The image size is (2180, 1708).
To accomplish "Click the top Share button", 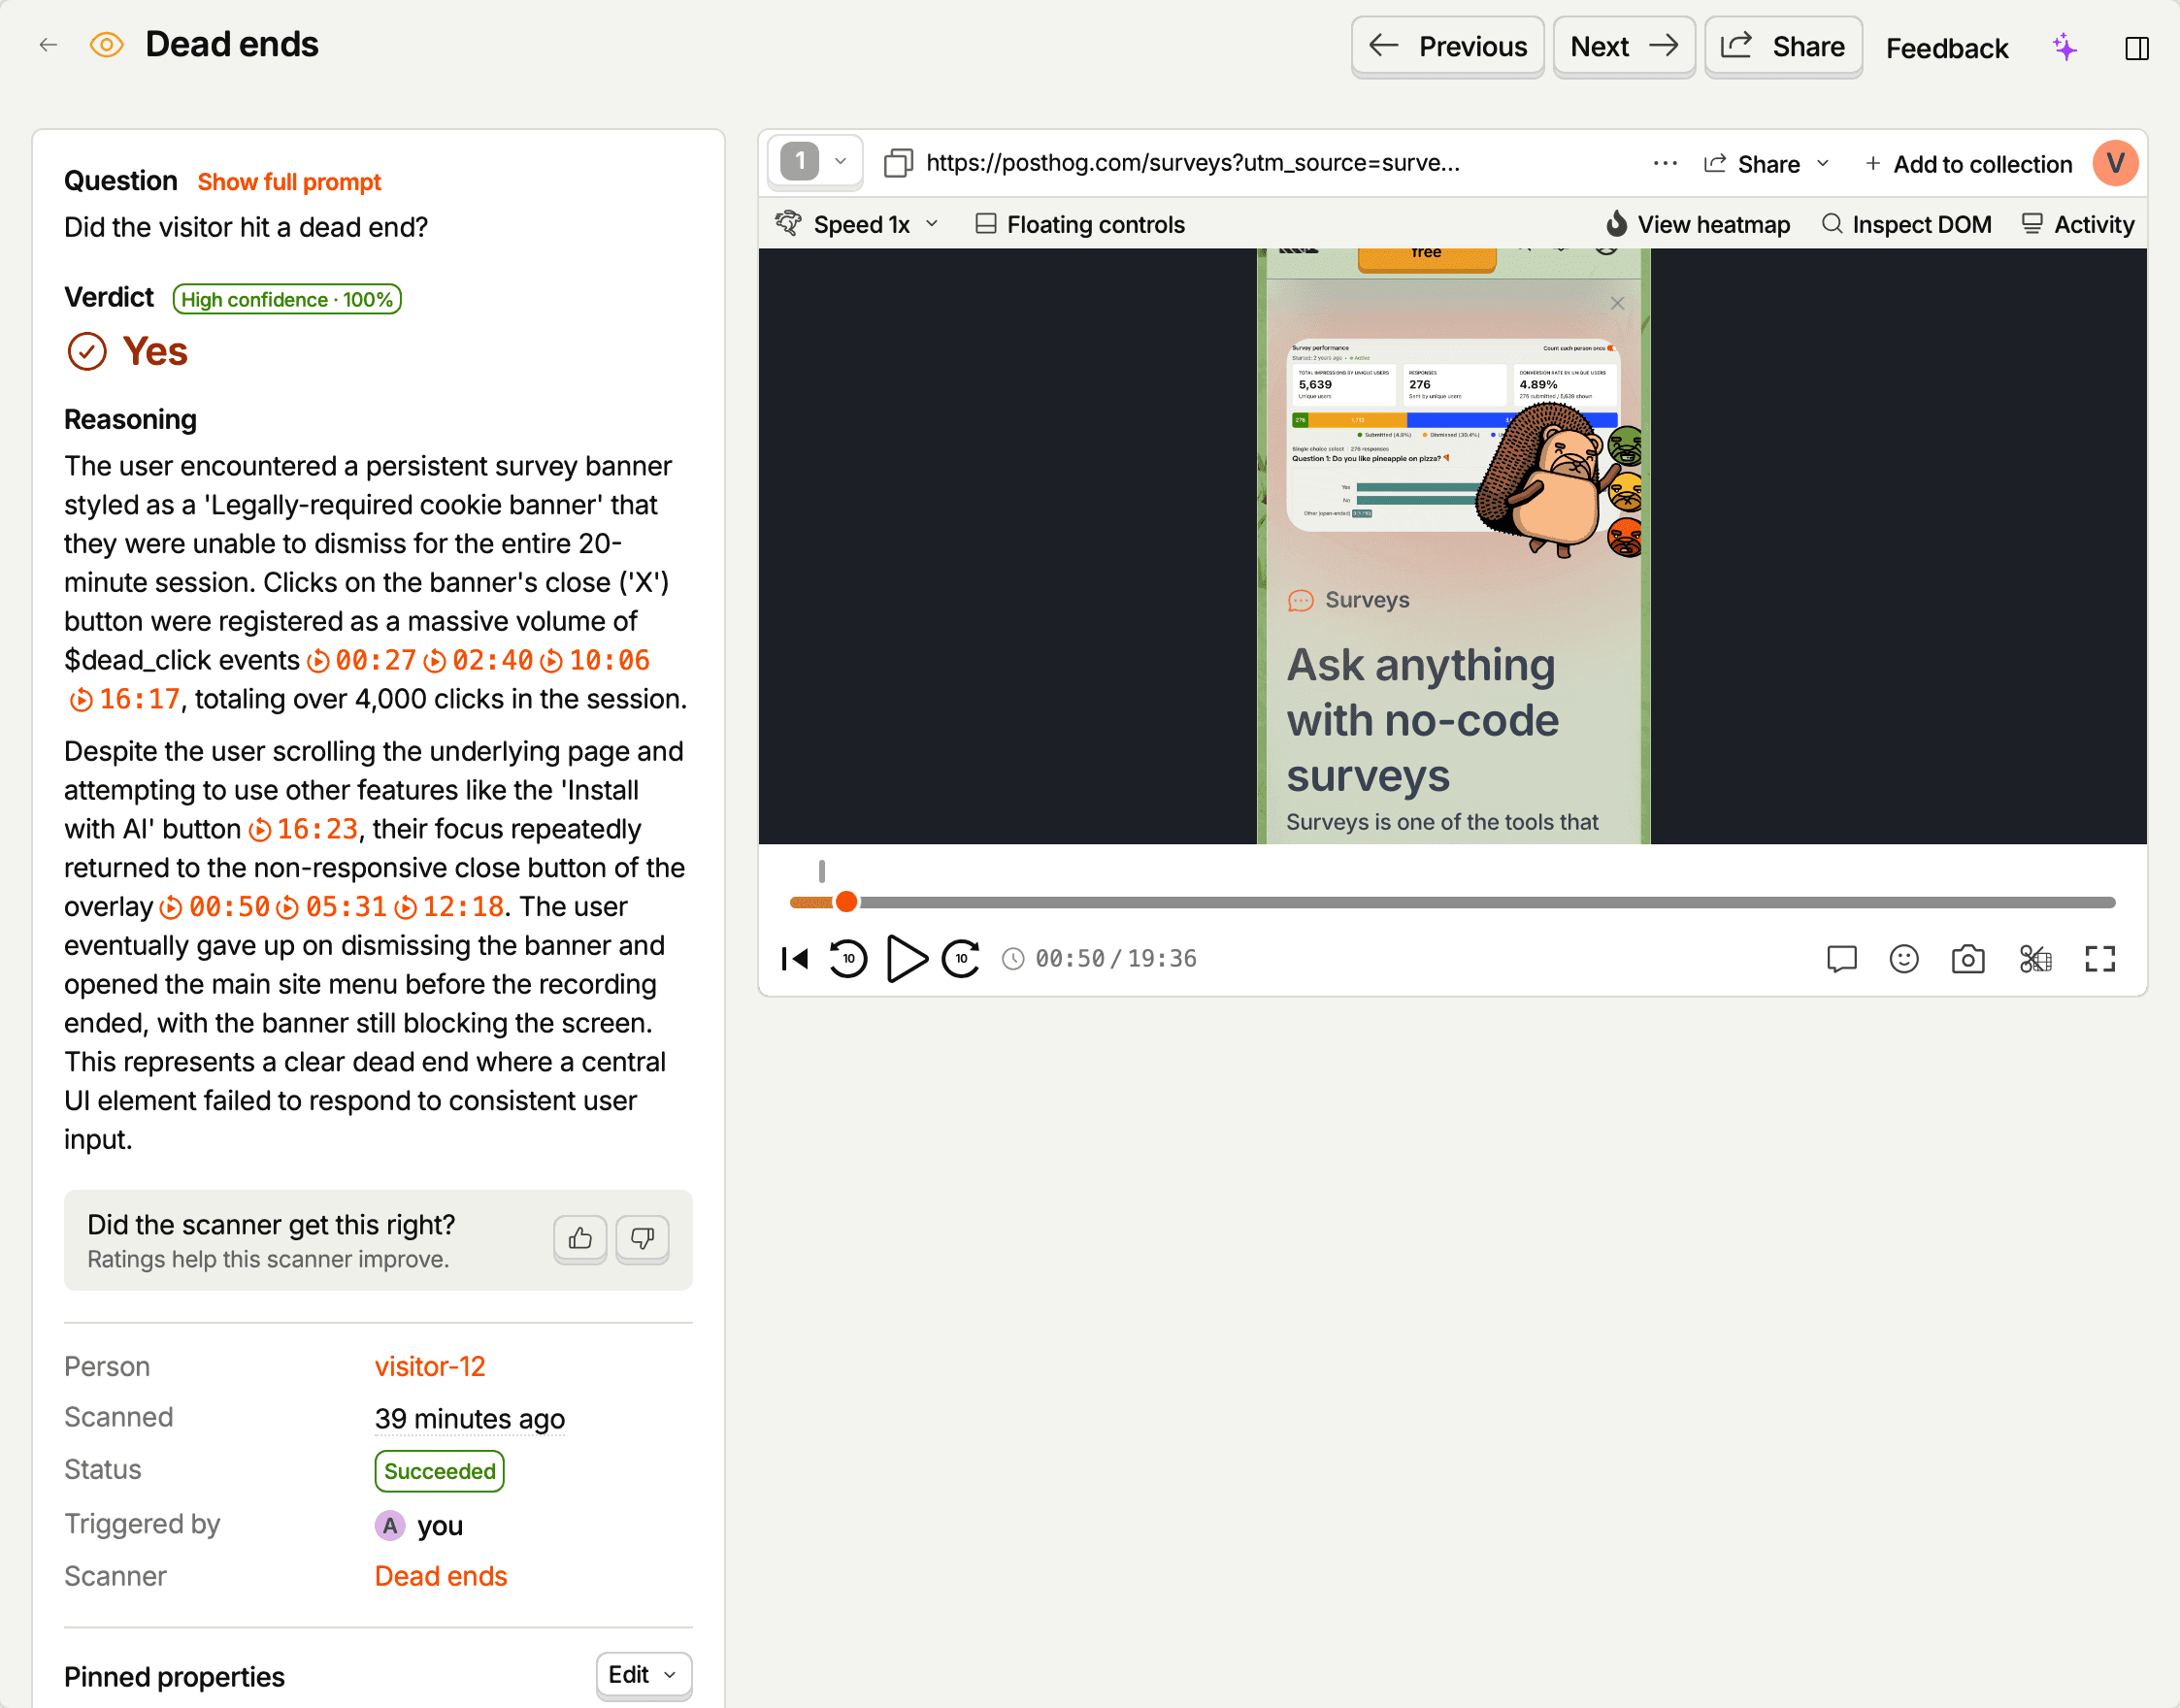I will (x=1782, y=46).
